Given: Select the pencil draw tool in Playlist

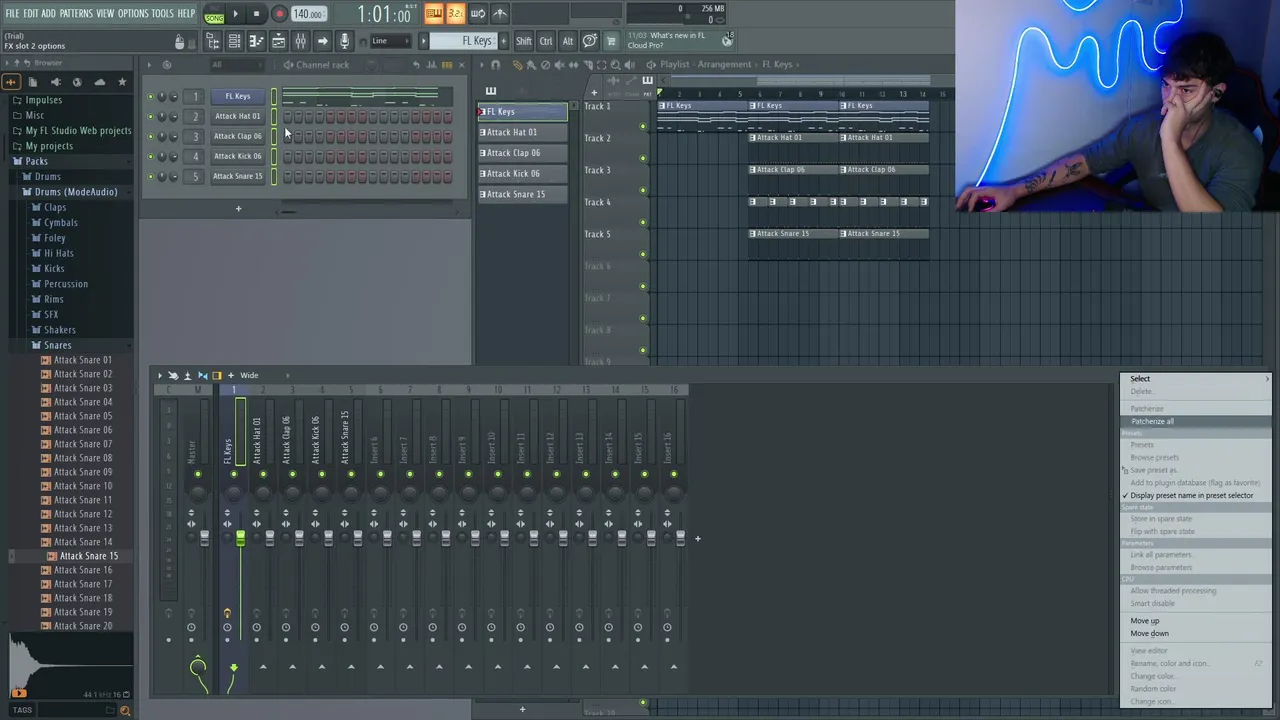Looking at the screenshot, I should point(517,65).
